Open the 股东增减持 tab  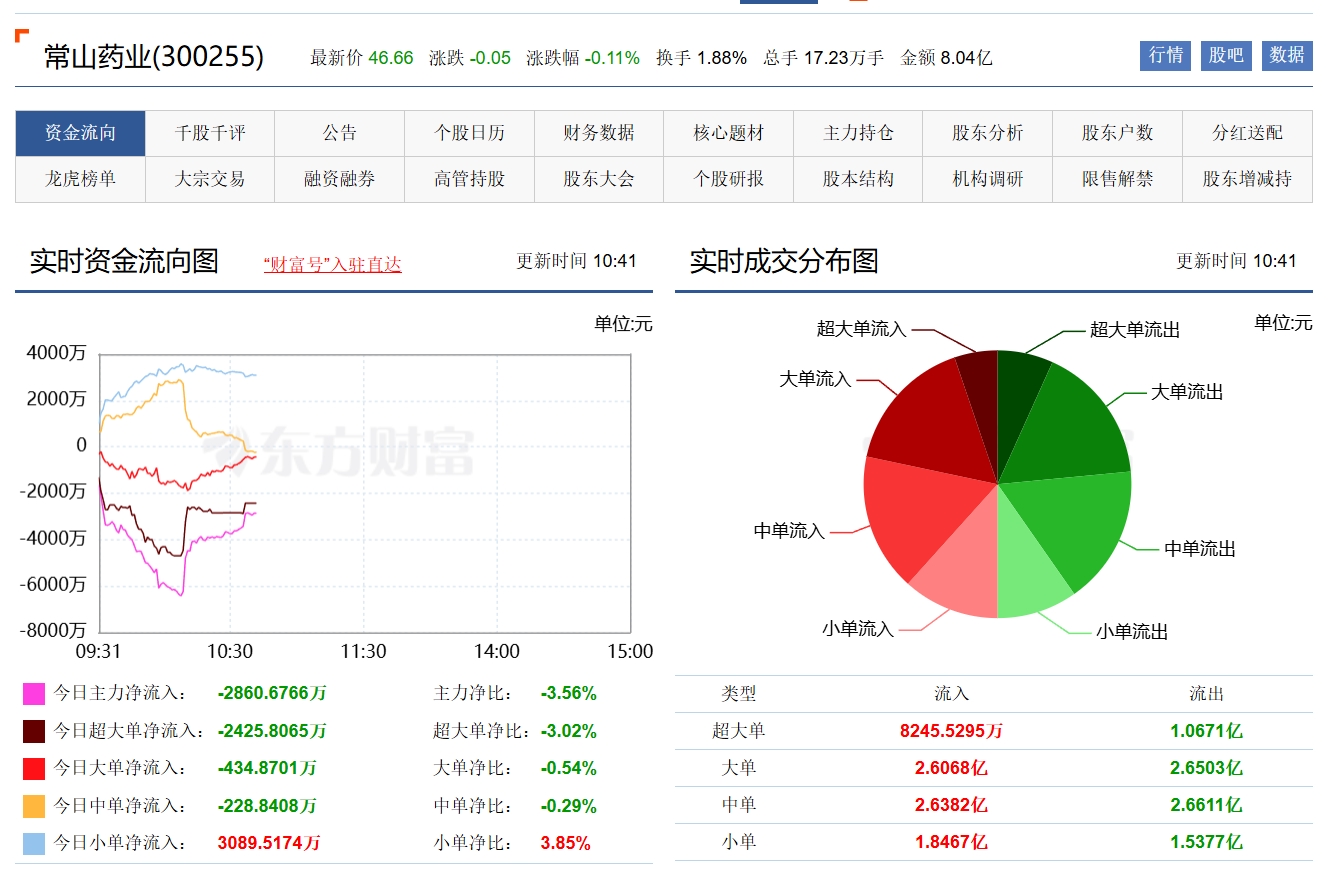[1248, 179]
